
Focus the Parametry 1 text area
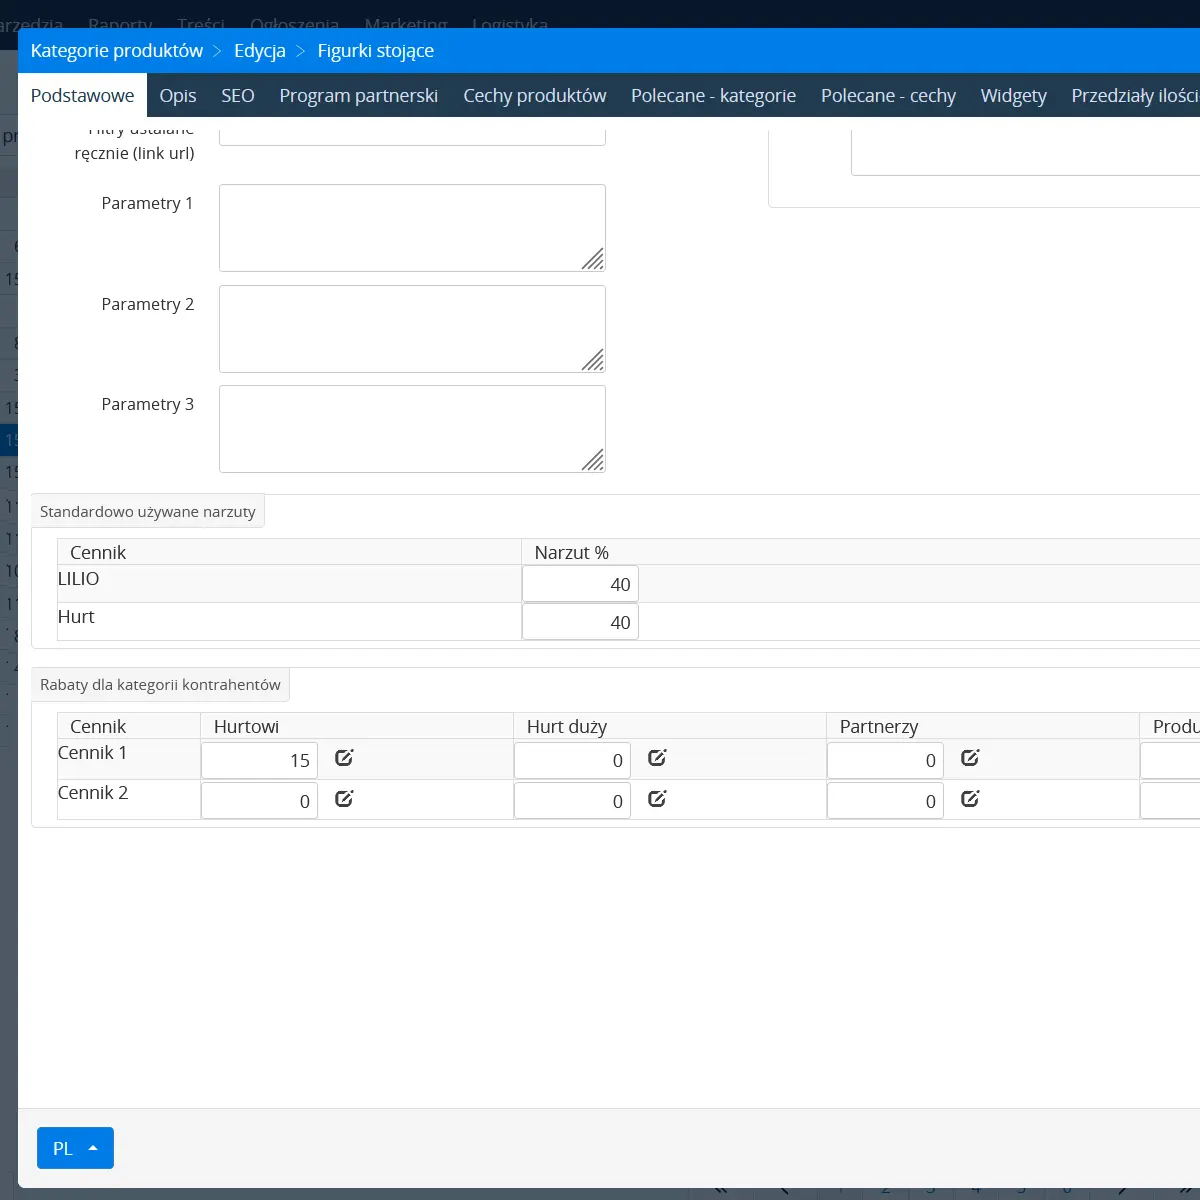tap(412, 228)
